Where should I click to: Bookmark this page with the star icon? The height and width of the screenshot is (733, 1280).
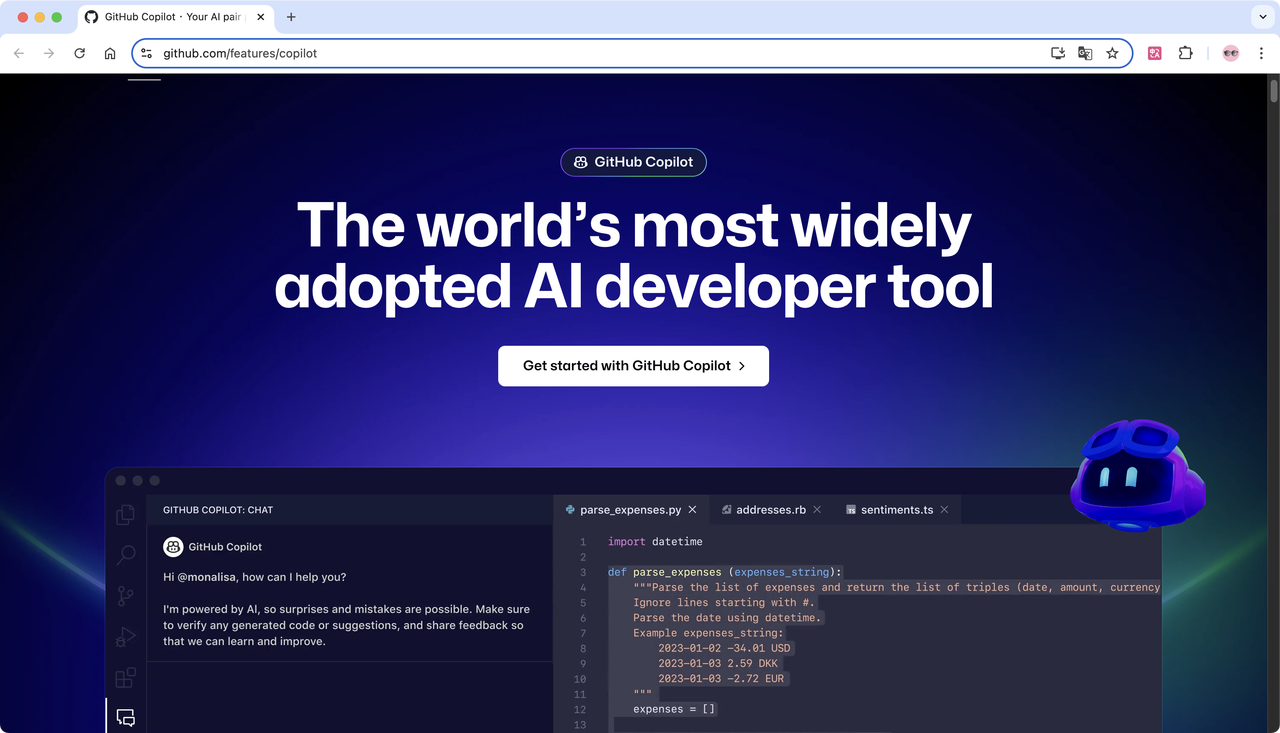click(x=1112, y=53)
